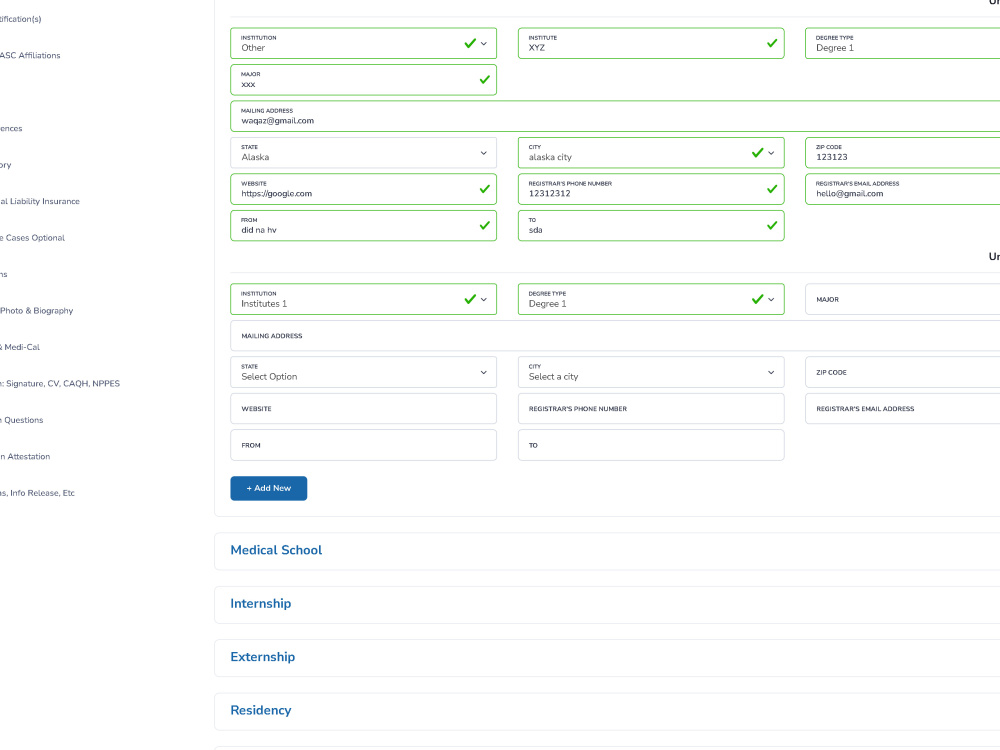
Task: Open the ASC Affiliations sidebar item
Action: (x=30, y=55)
